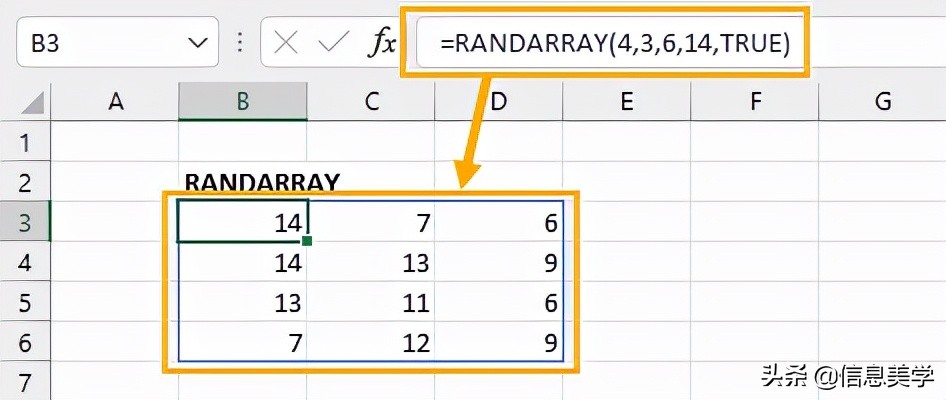Select column E header
This screenshot has height=400, width=946.
(x=626, y=101)
